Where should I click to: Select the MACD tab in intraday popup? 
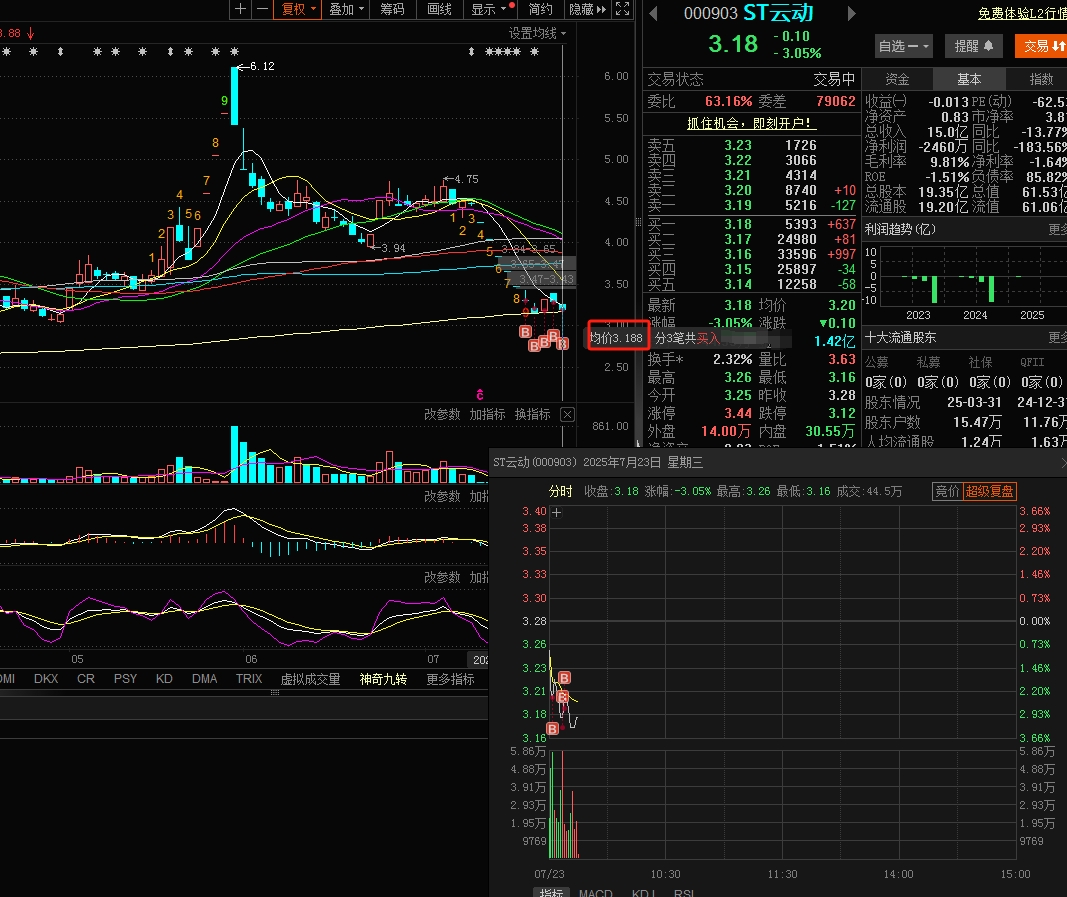tap(595, 892)
